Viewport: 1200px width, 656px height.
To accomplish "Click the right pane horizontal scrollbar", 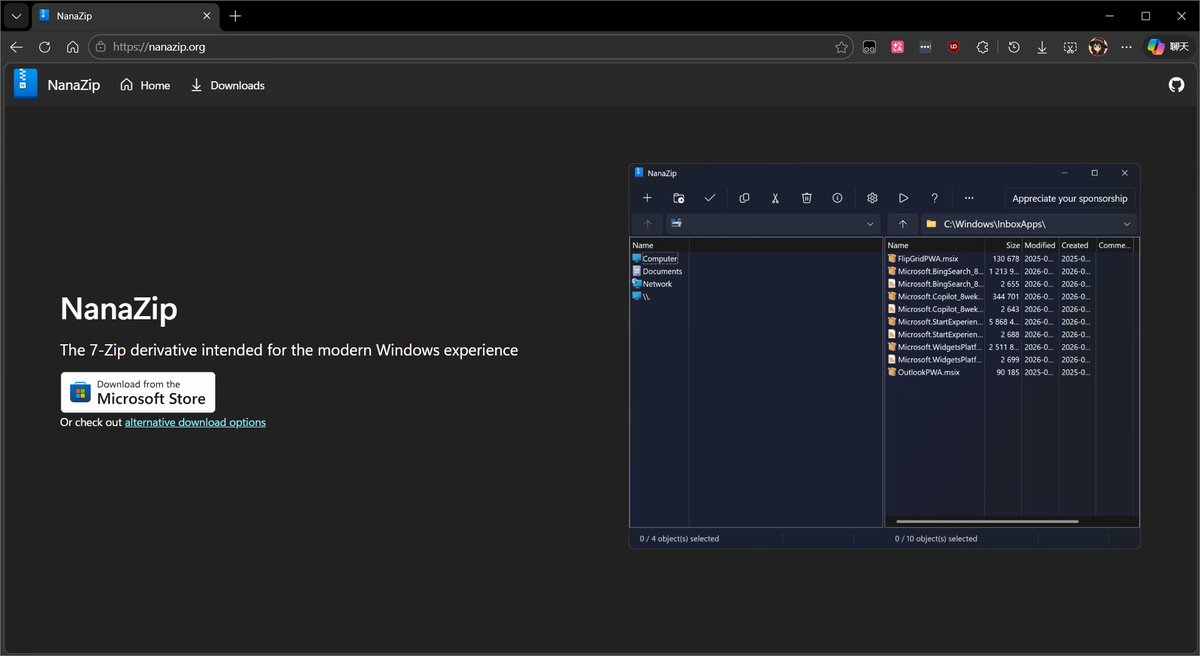I will [x=988, y=521].
